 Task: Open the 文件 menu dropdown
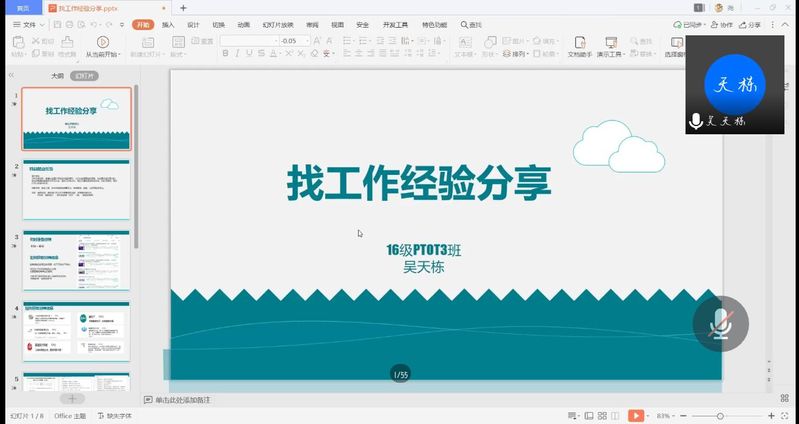(30, 24)
